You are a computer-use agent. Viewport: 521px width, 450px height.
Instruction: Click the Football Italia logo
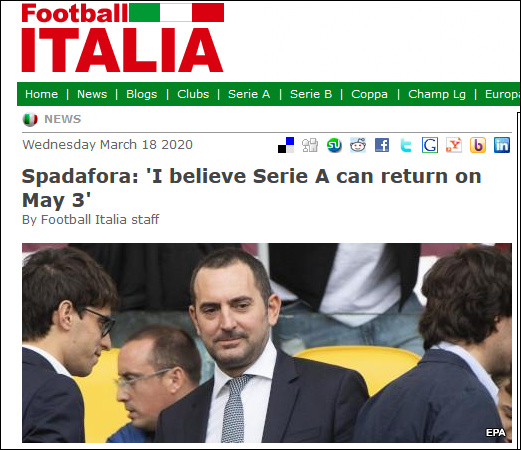click(x=123, y=38)
